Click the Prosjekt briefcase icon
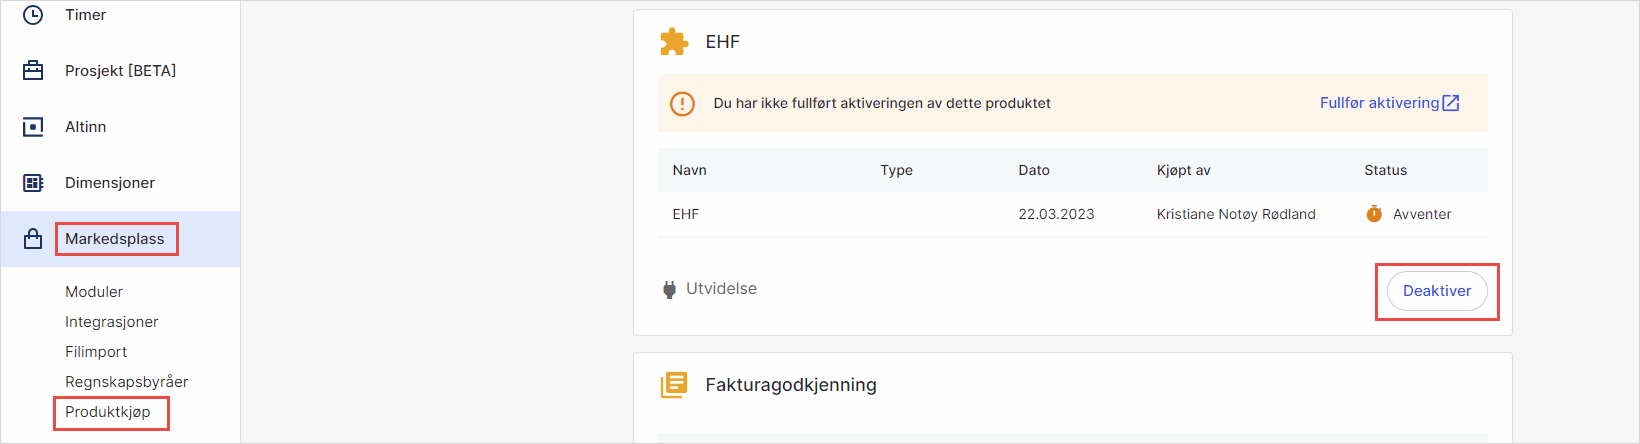This screenshot has width=1640, height=444. 33,71
